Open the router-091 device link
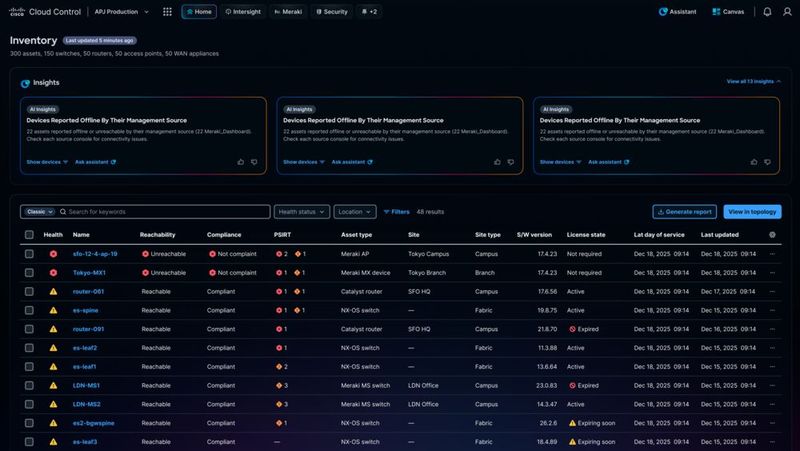800x451 pixels. [88, 329]
